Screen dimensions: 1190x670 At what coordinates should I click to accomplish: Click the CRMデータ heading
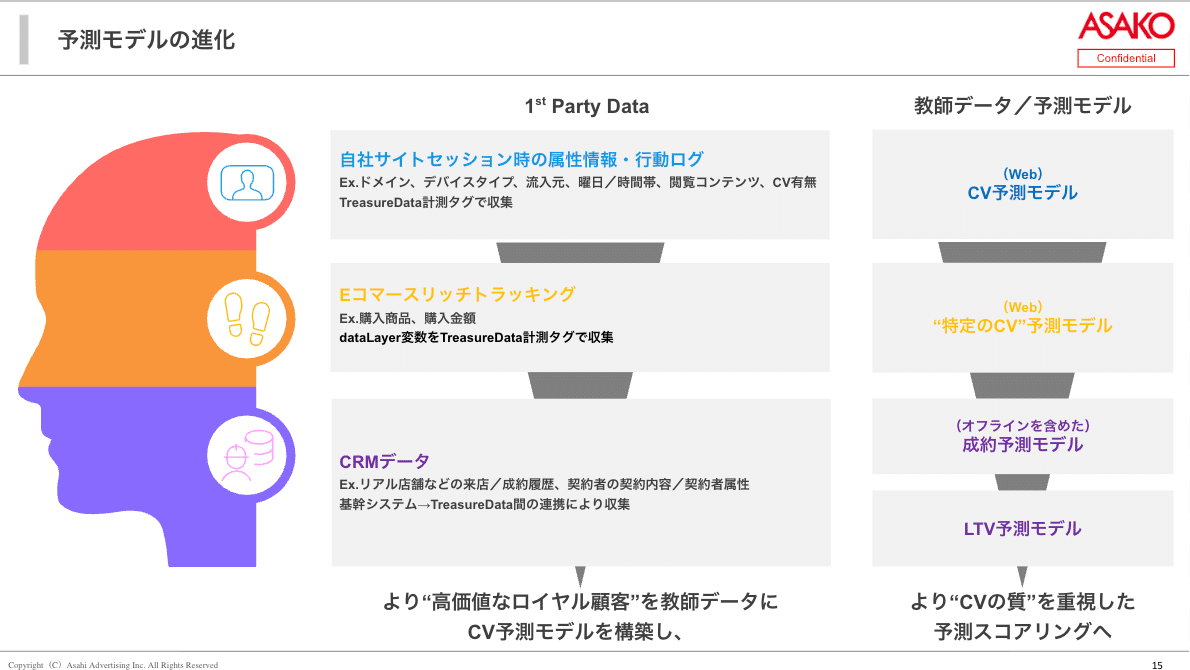(385, 461)
